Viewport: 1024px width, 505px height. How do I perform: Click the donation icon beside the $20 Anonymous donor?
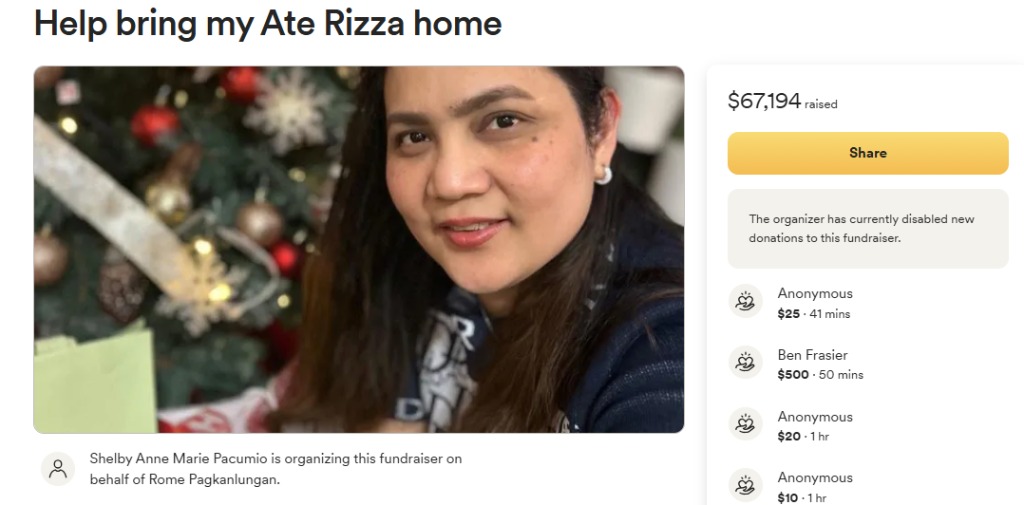[x=745, y=423]
